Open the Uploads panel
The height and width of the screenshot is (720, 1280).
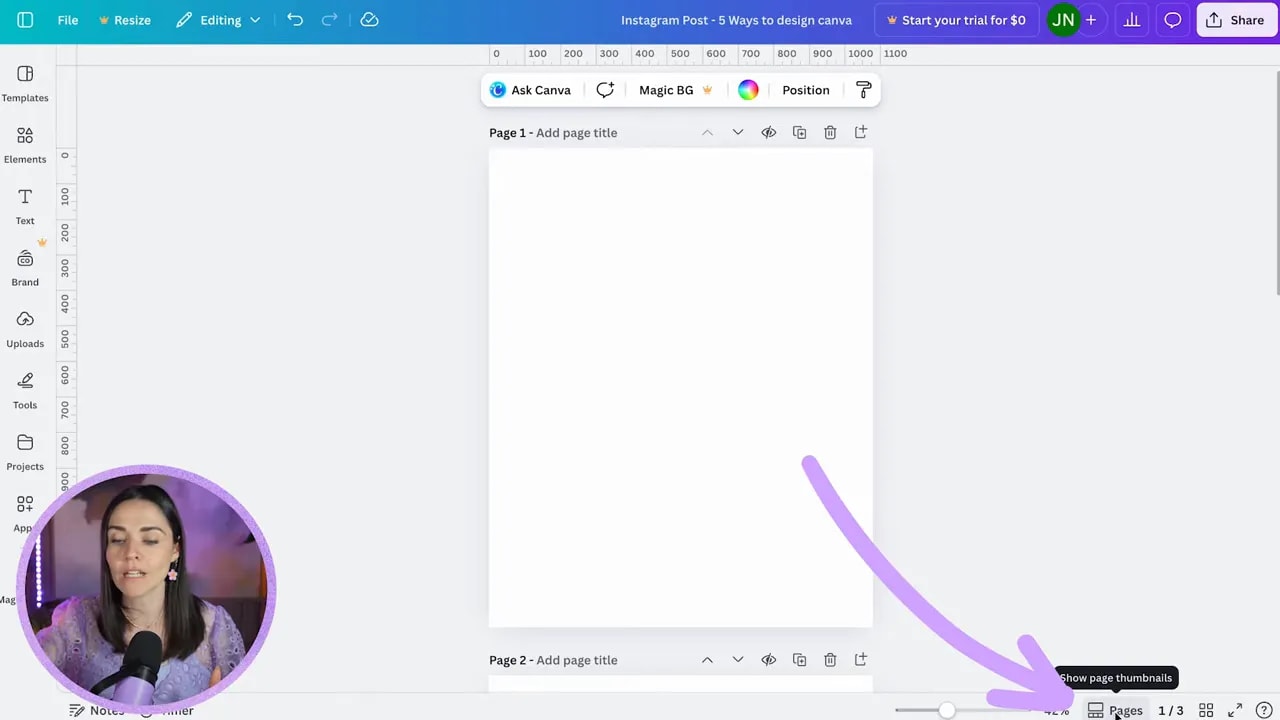pyautogui.click(x=25, y=328)
